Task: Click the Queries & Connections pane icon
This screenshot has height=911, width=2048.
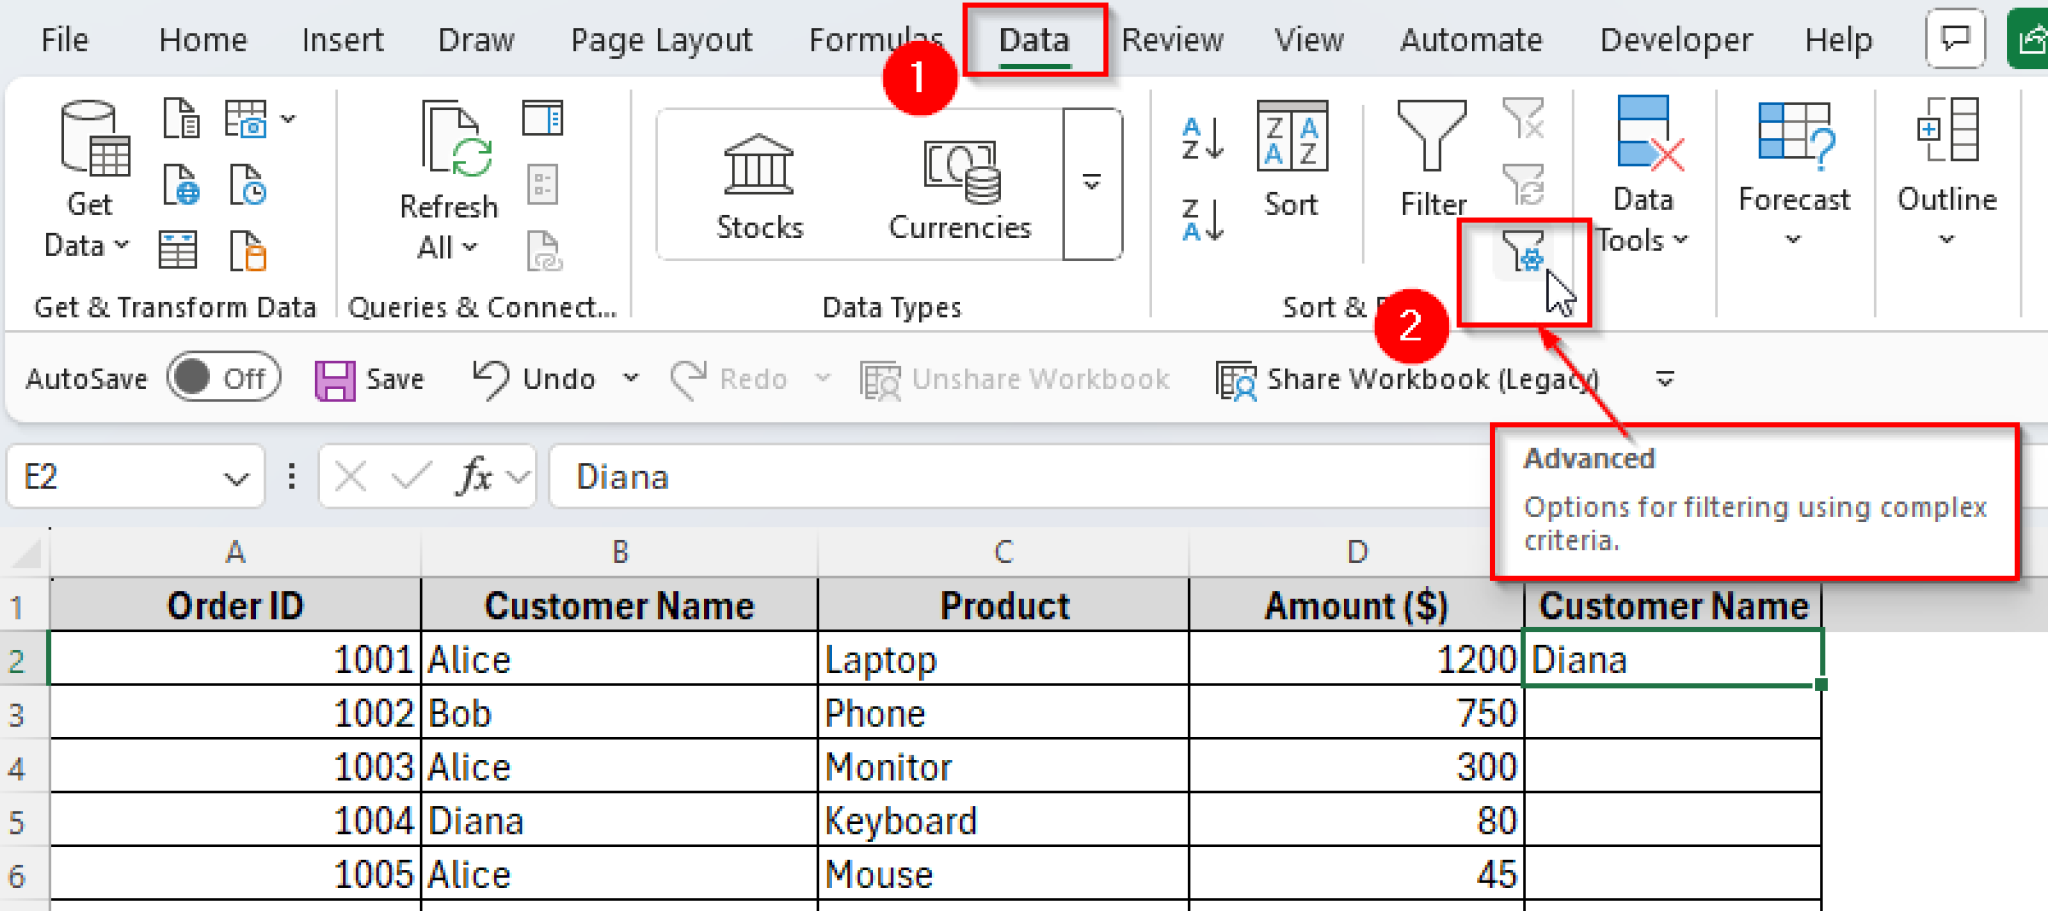Action: click(543, 118)
